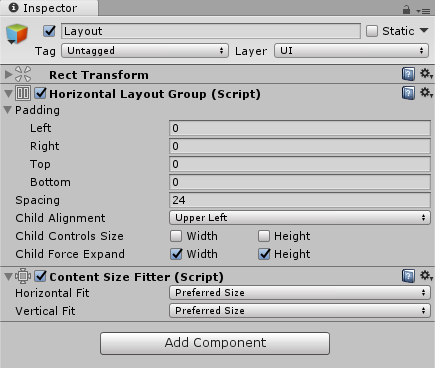Screen dimensions: 435x368
Task: Open Rect Transform help reference icon
Action: [408, 74]
